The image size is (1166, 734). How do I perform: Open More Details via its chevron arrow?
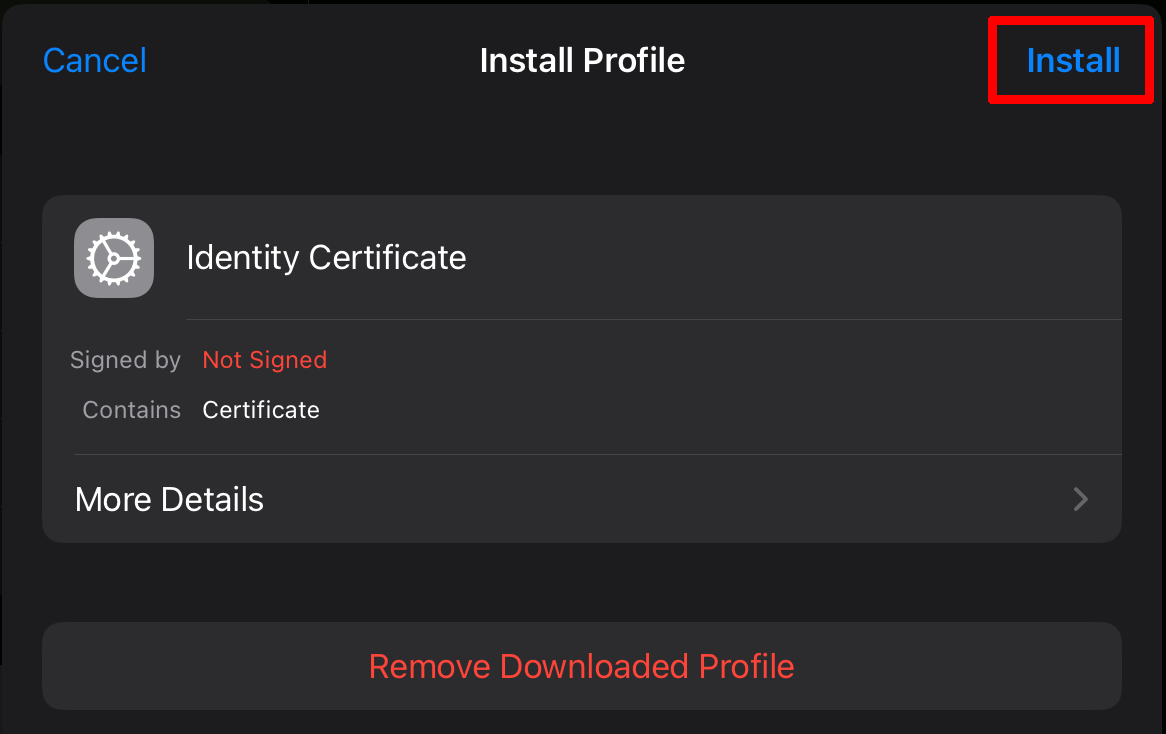pos(1080,499)
